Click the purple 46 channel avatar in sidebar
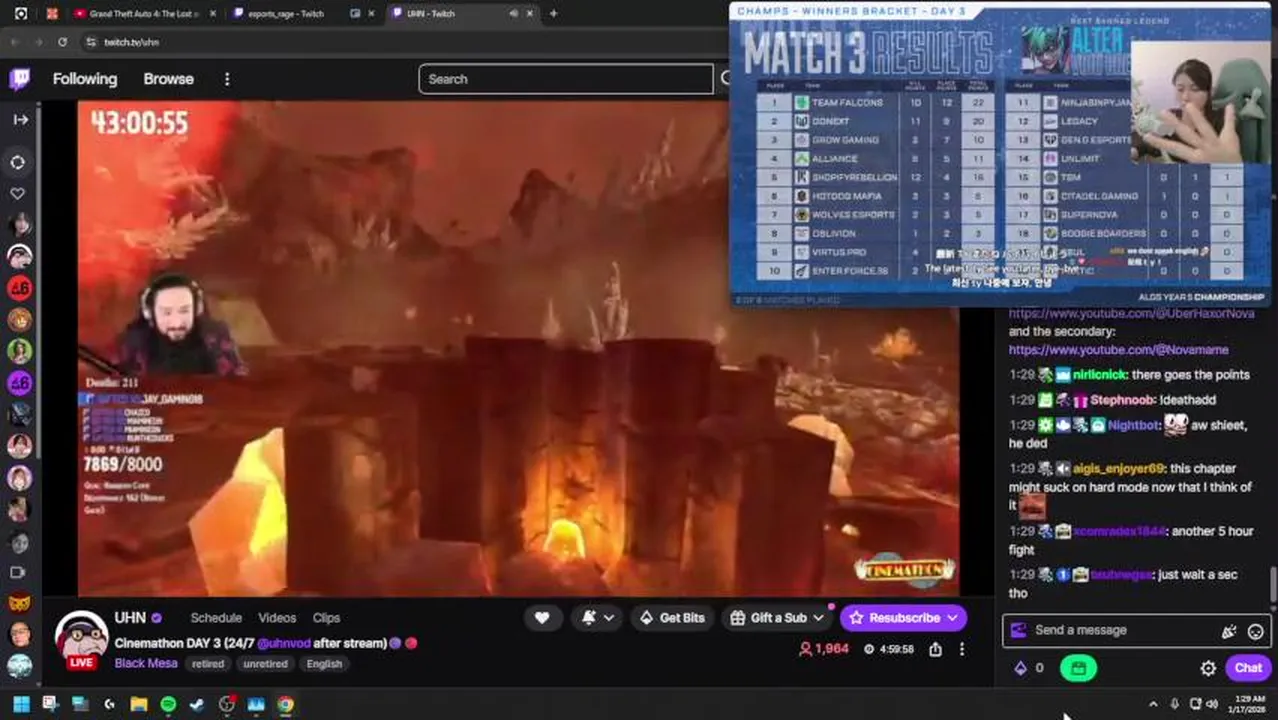The height and width of the screenshot is (720, 1278). [x=18, y=382]
